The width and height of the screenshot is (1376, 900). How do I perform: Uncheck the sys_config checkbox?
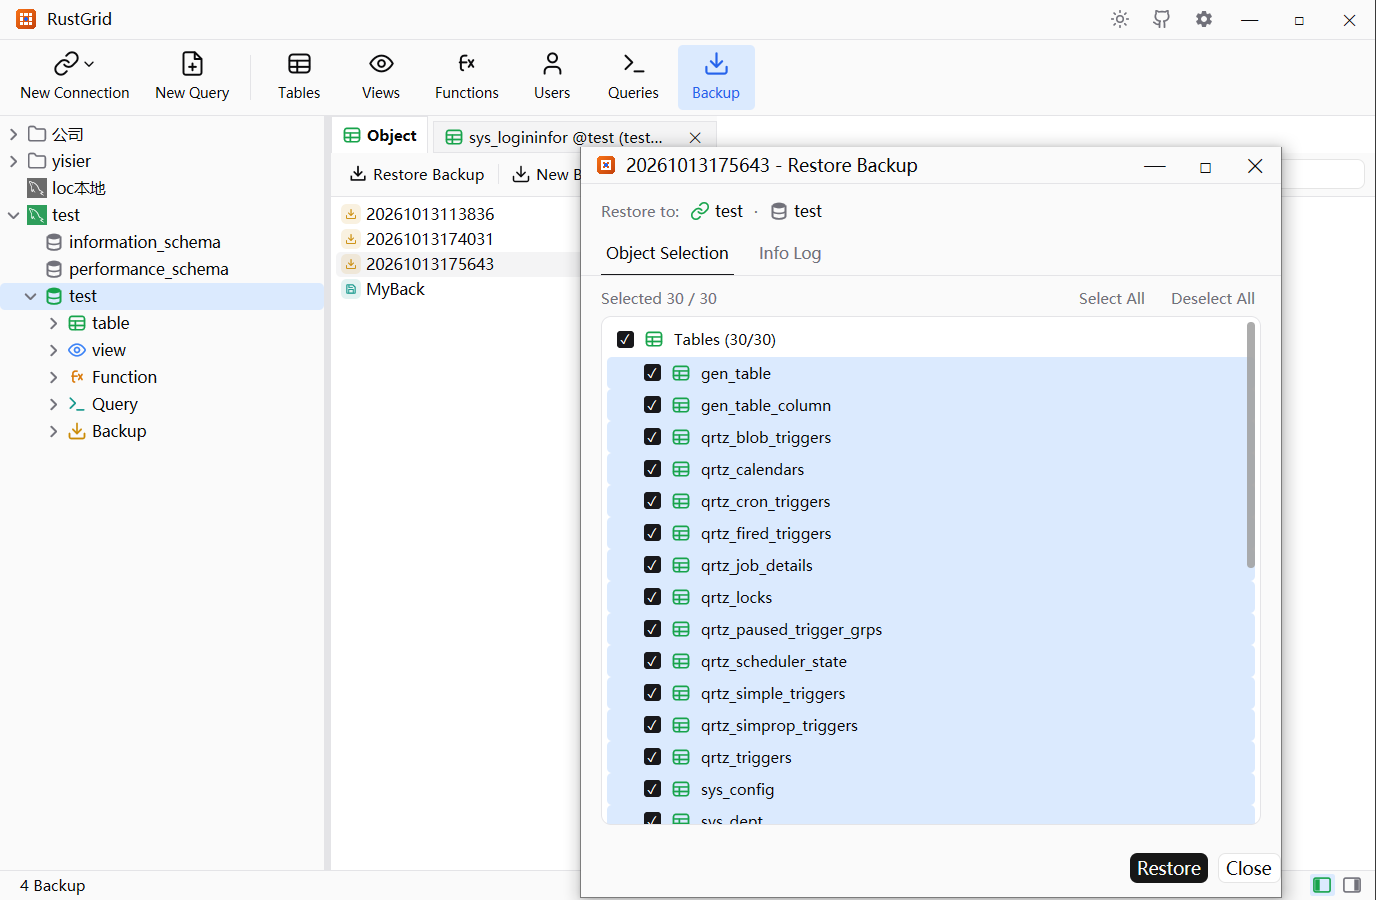pyautogui.click(x=653, y=789)
